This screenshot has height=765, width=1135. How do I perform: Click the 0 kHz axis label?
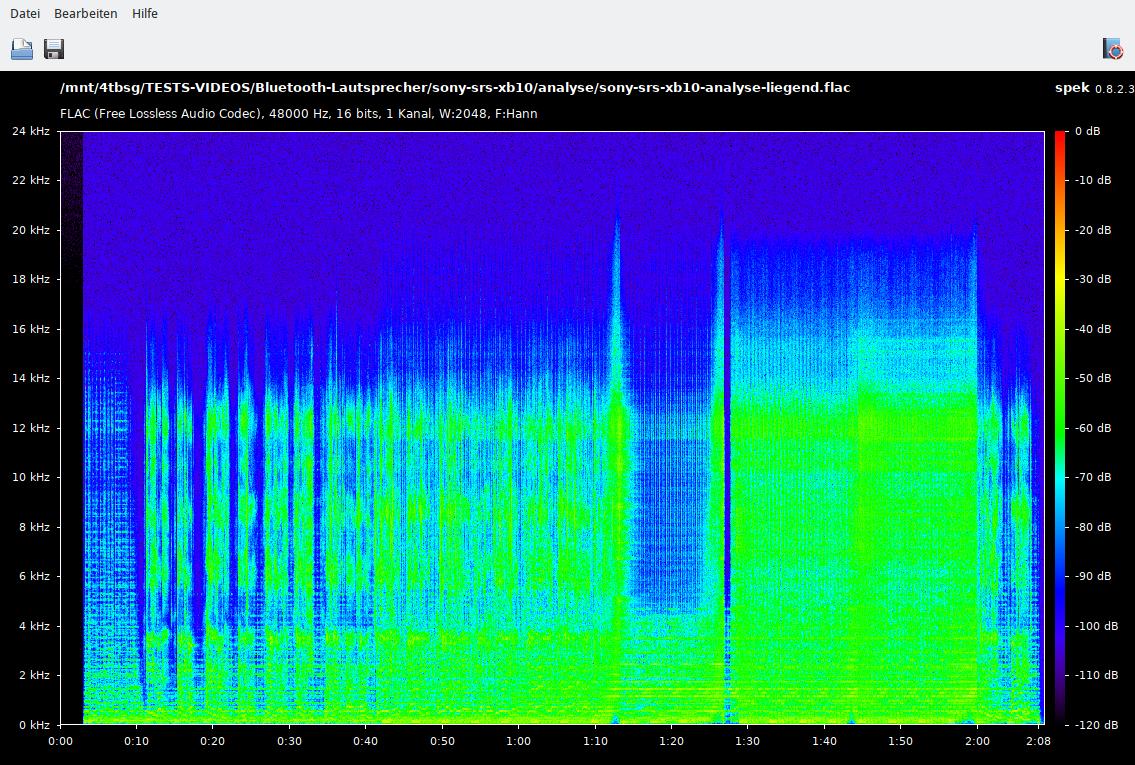(x=34, y=725)
